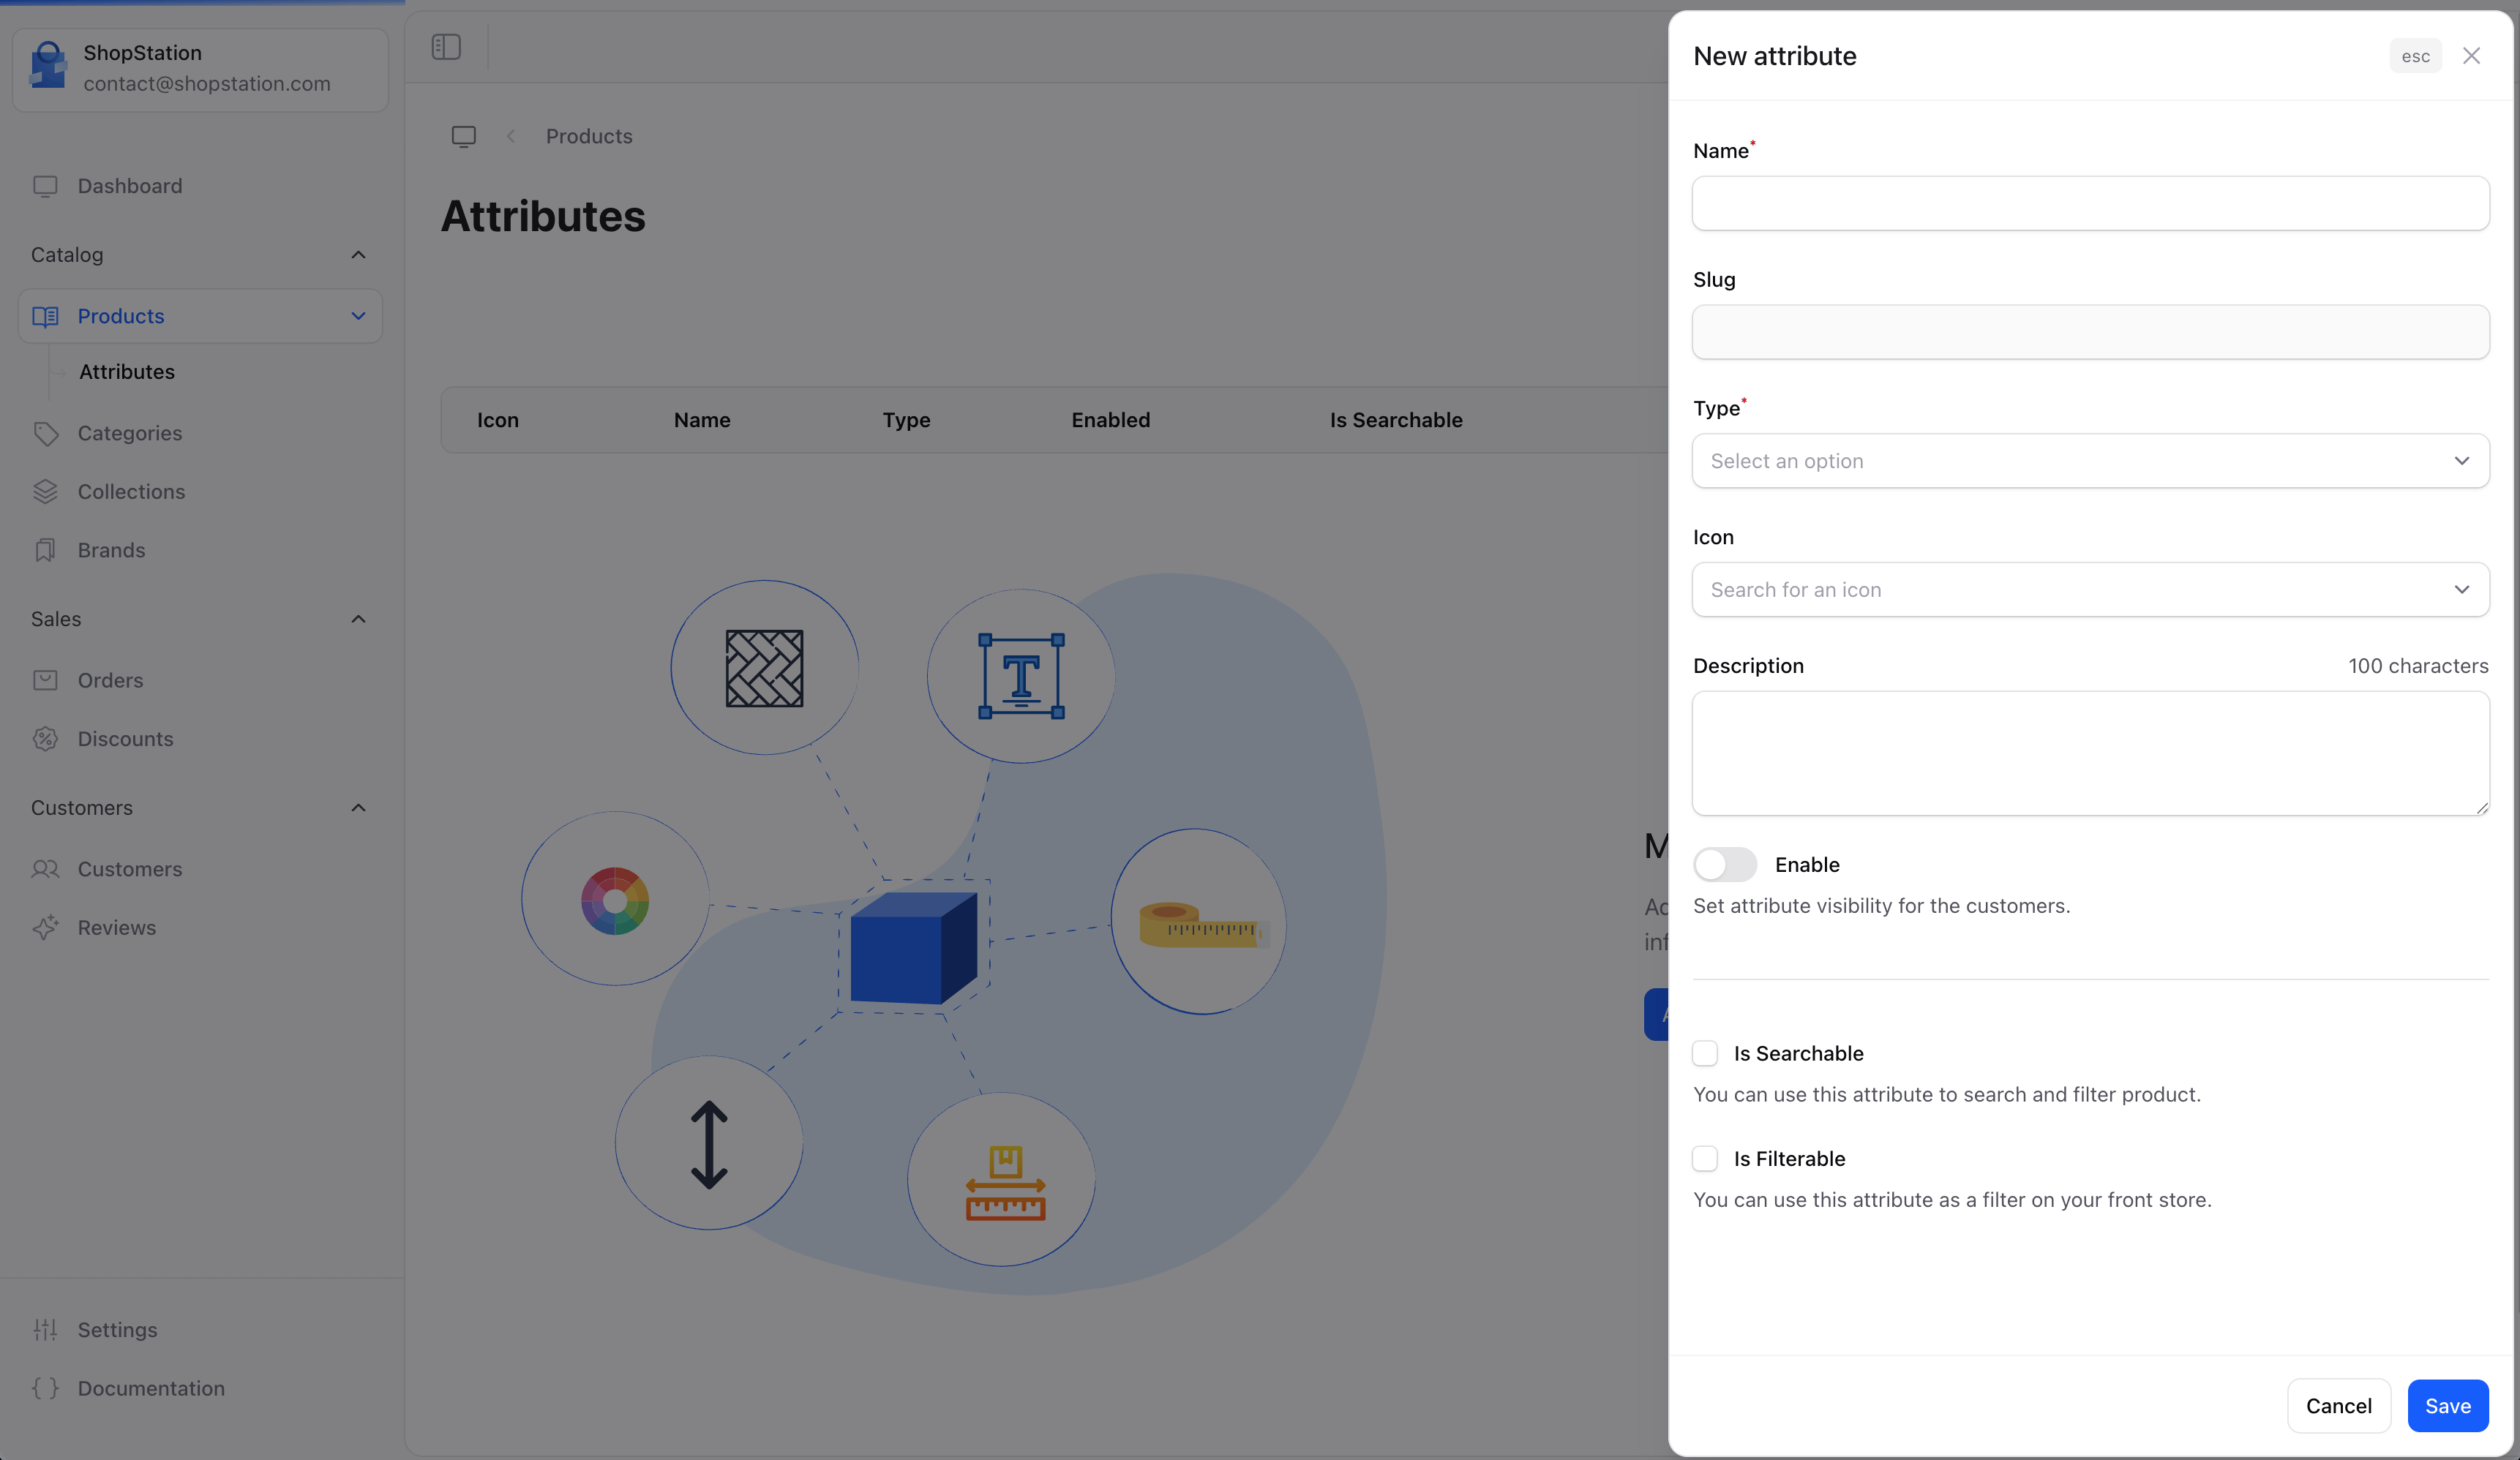Expand the Products menu chevron
2520x1460 pixels.
tap(358, 316)
